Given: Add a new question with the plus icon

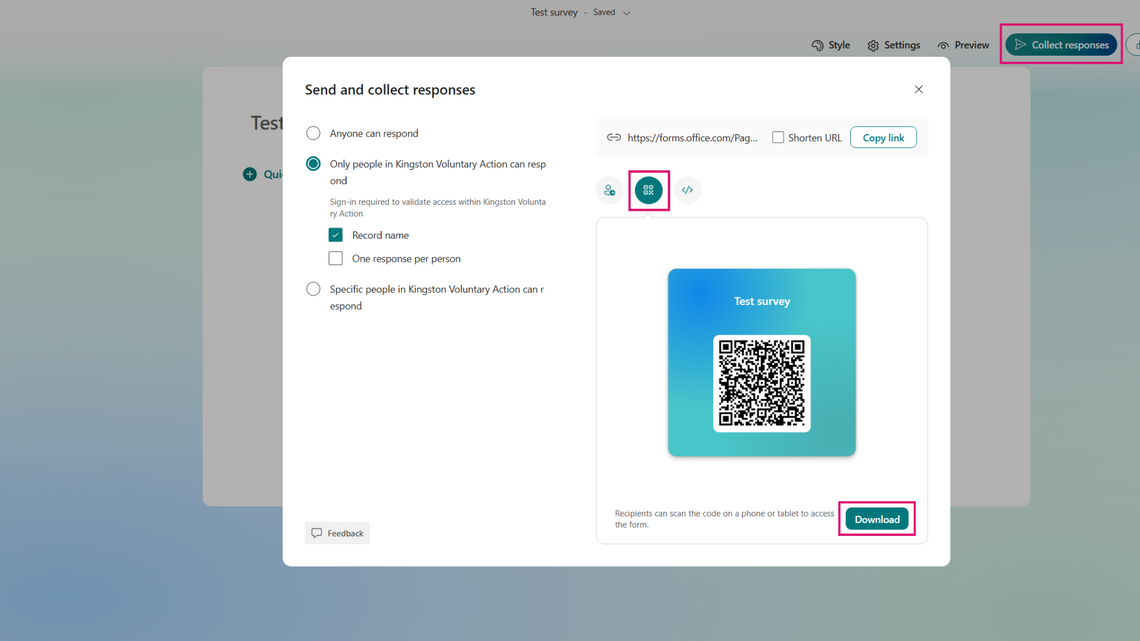Looking at the screenshot, I should [249, 173].
